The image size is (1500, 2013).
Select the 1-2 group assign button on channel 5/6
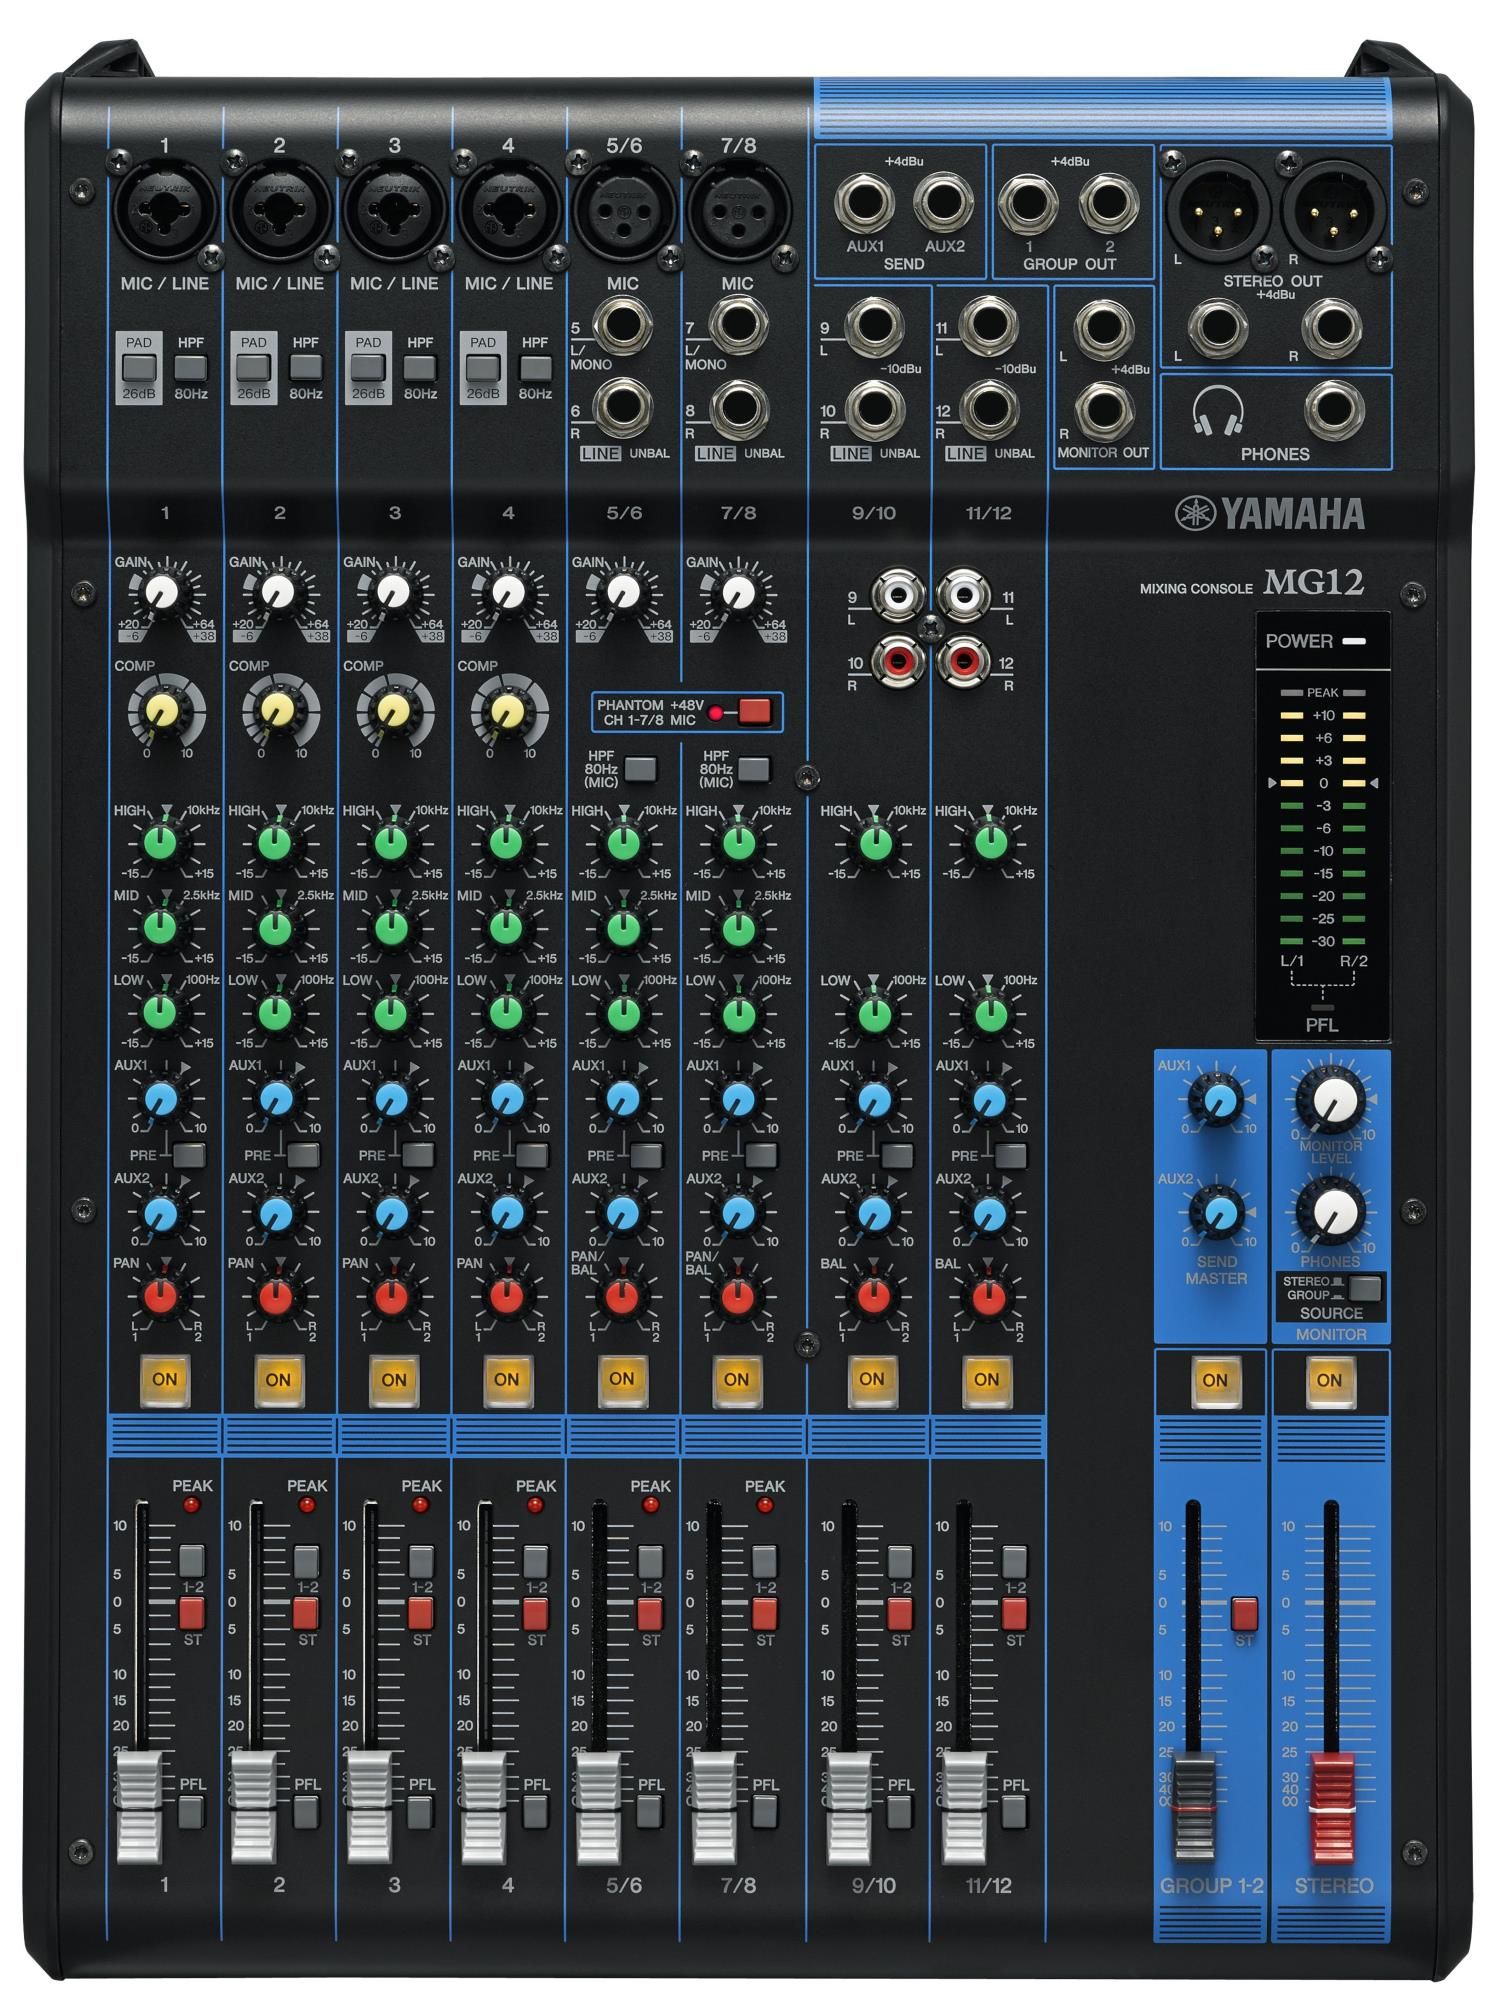(650, 1561)
